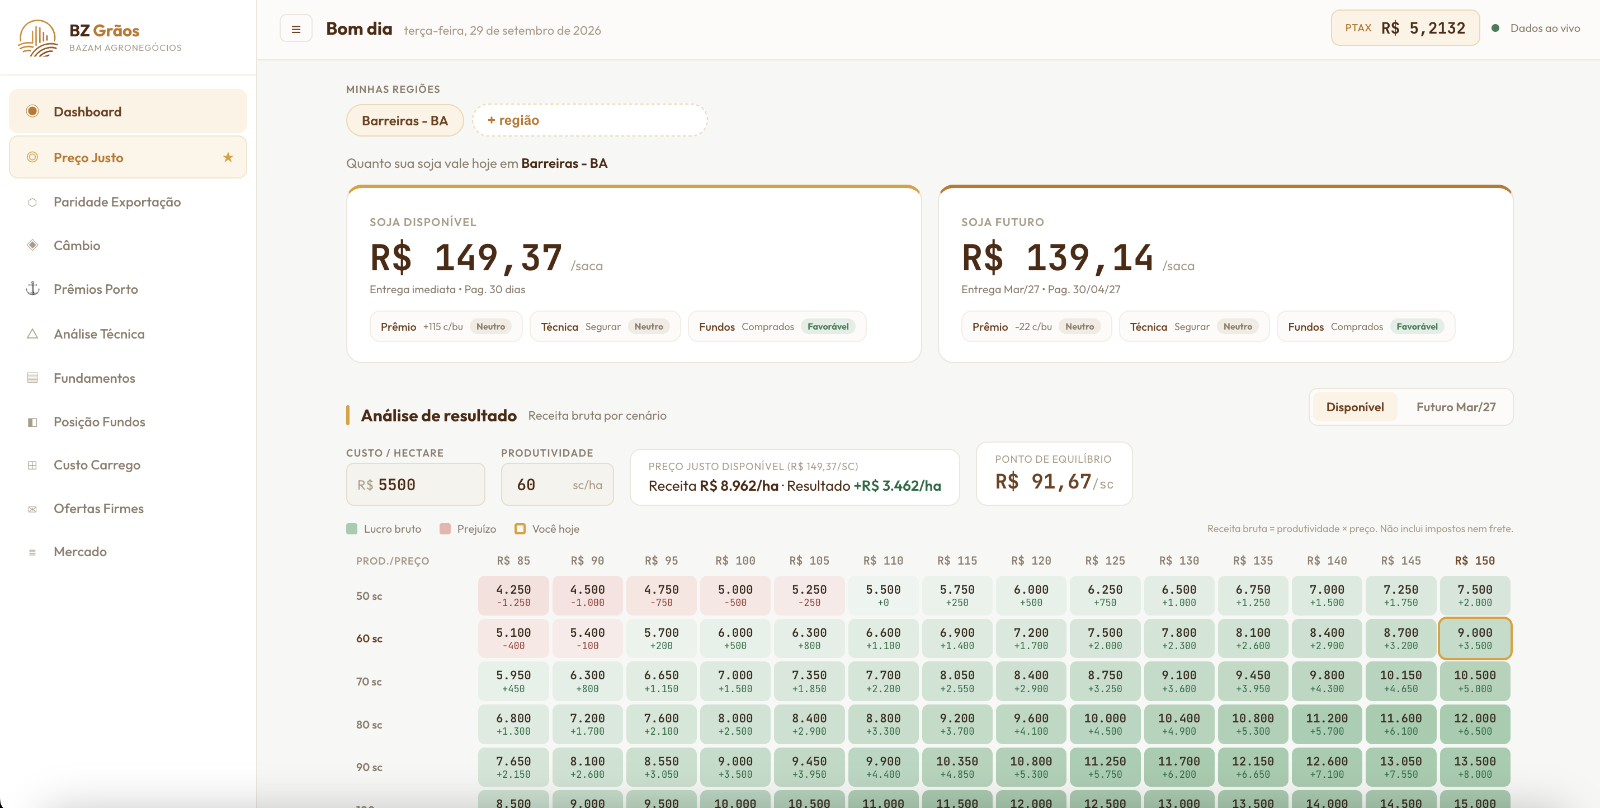Open Paridade Exportação from the sidebar
The width and height of the screenshot is (1600, 808).
point(128,202)
